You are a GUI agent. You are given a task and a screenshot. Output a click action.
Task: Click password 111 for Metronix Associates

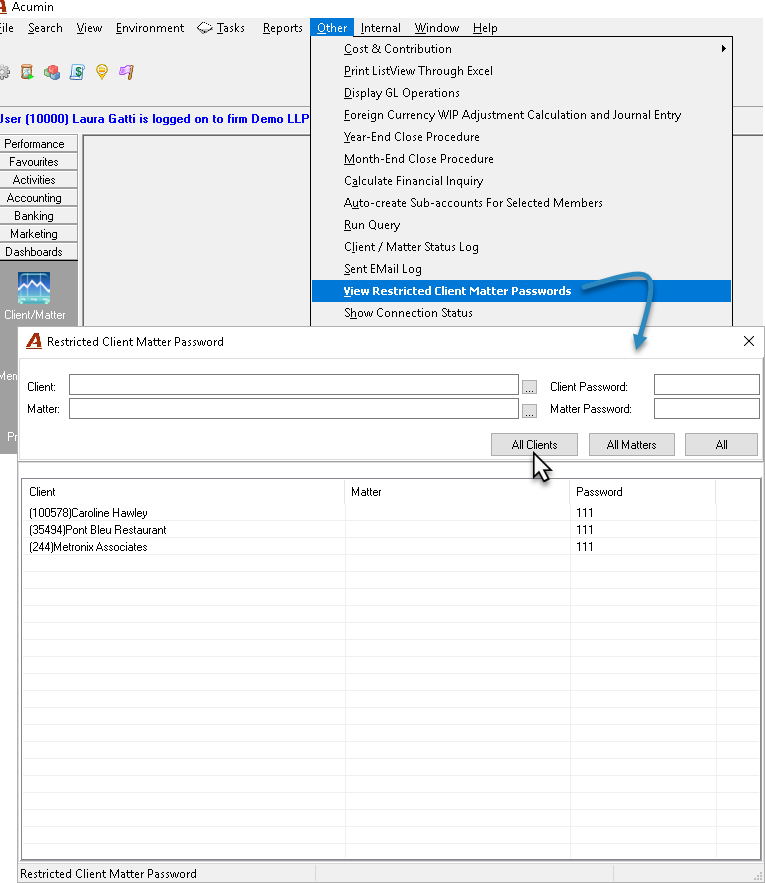point(585,546)
